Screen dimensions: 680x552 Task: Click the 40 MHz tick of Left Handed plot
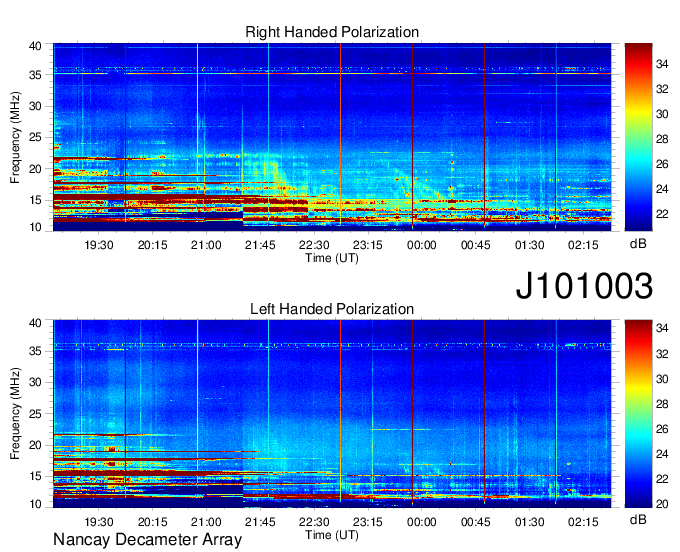(35, 323)
